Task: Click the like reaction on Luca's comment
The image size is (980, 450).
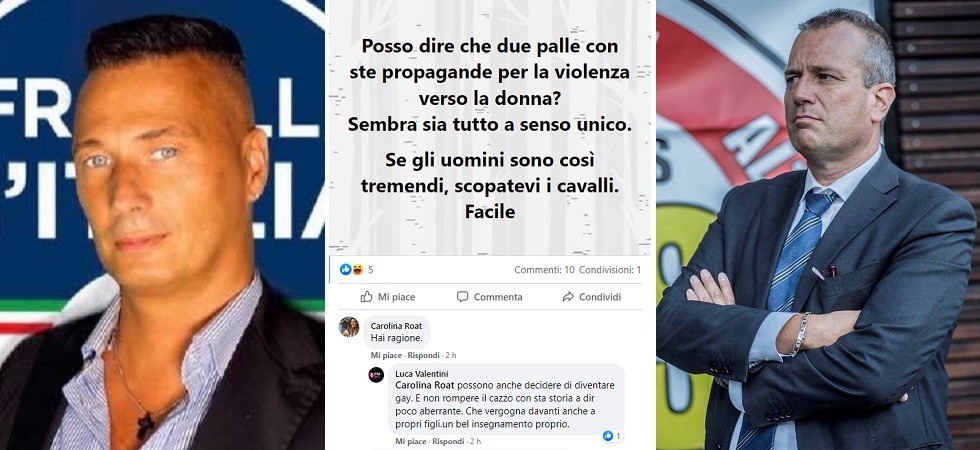Action: (608, 436)
